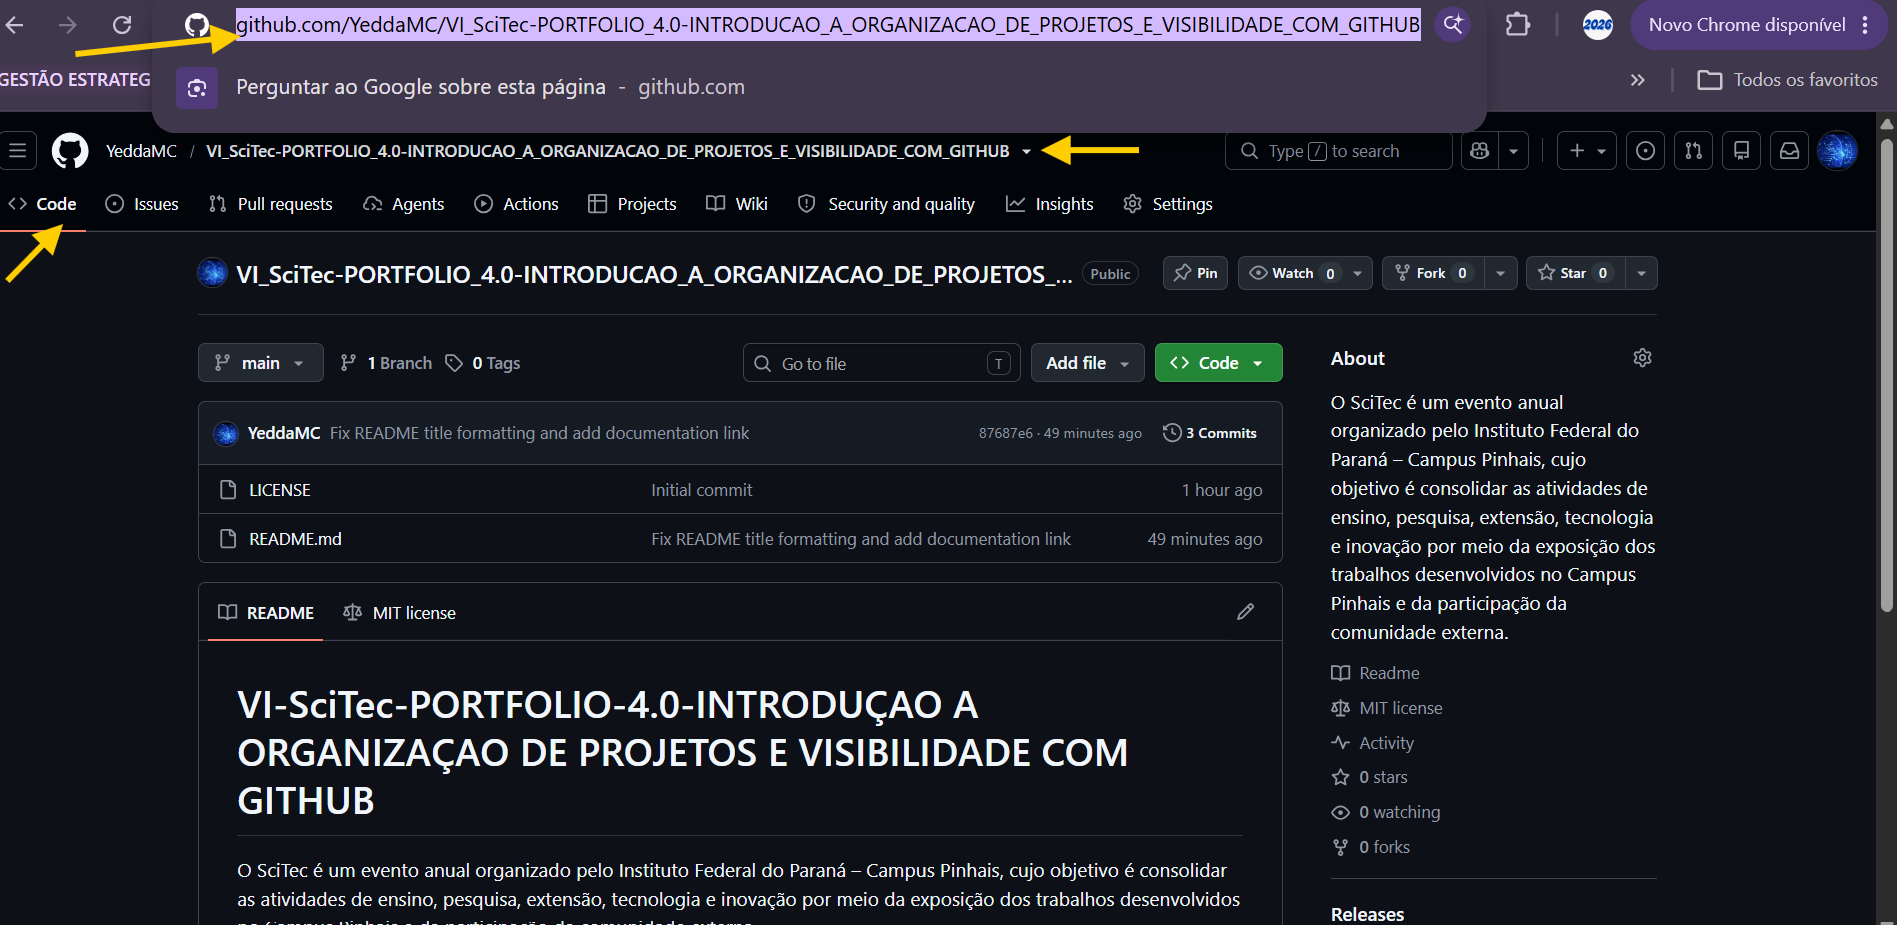Focus the Go to file search field

882,363
